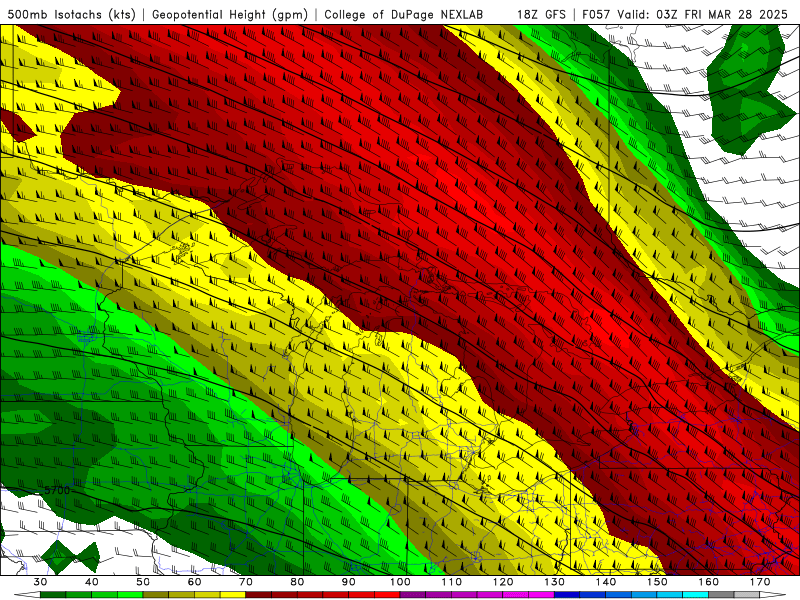Click the 170 value on the color scale

coord(760,582)
